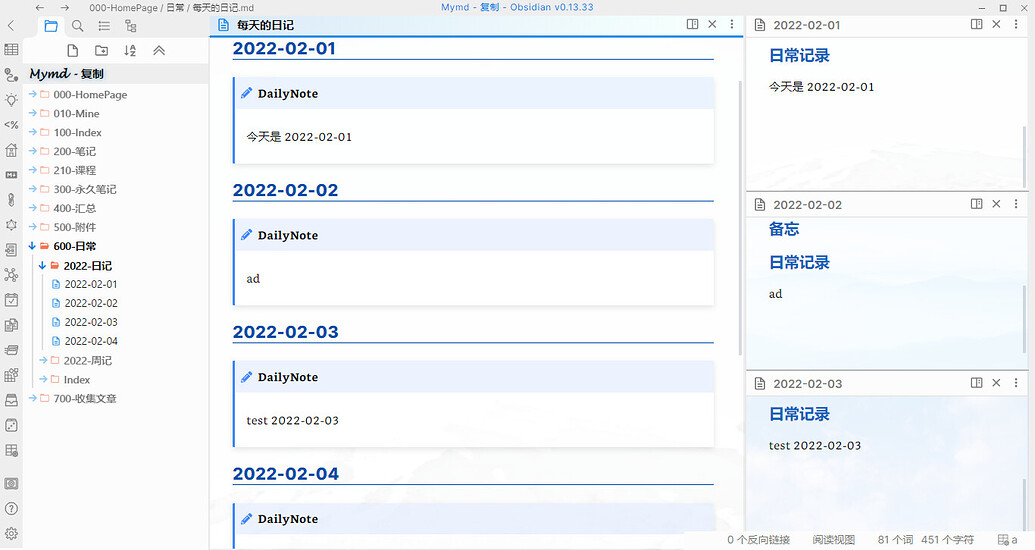Click the table with gear ribbon icon

pyautogui.click(x=11, y=450)
